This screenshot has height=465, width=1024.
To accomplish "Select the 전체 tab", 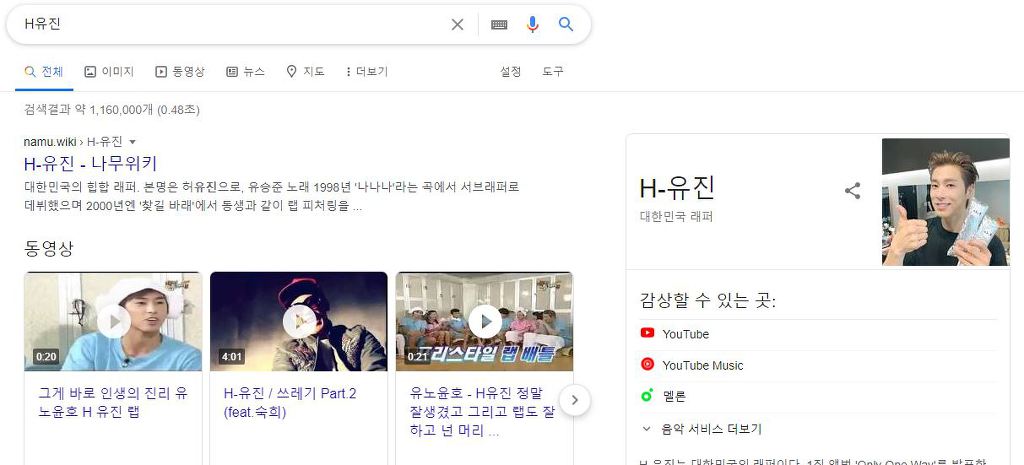I will point(44,72).
